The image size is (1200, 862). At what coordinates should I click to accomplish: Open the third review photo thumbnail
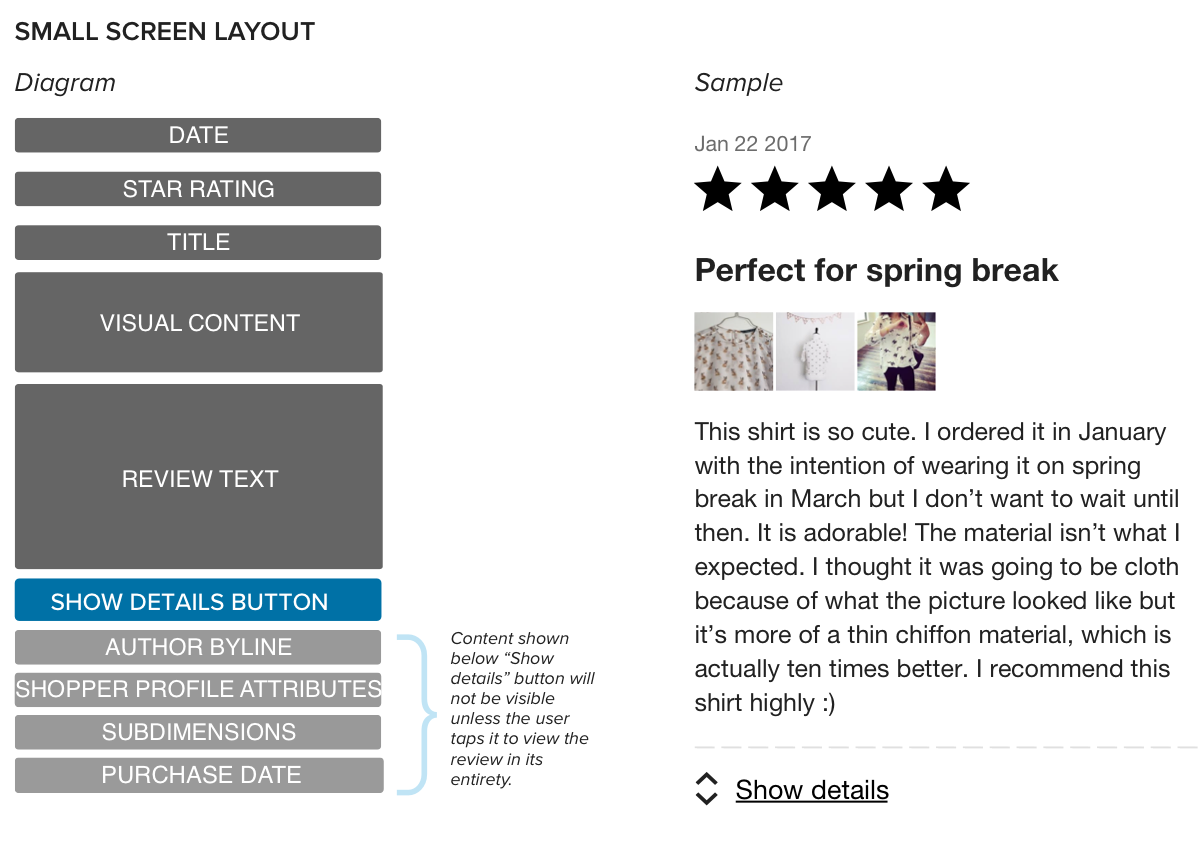click(896, 351)
